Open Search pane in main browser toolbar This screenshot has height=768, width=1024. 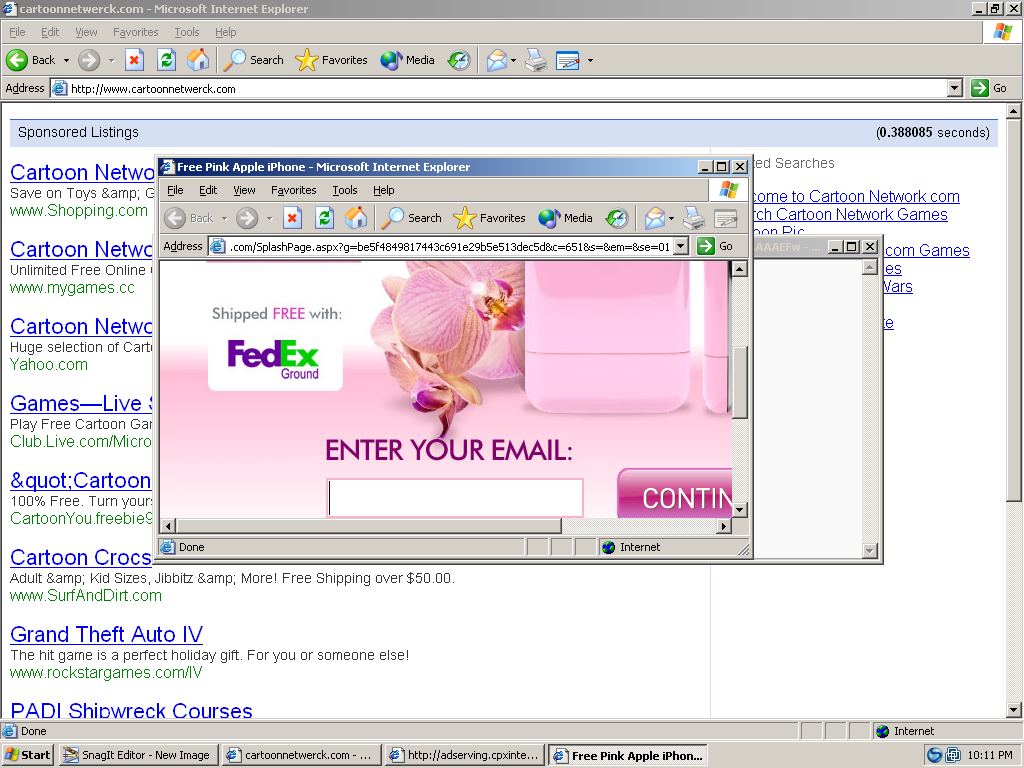tap(253, 60)
